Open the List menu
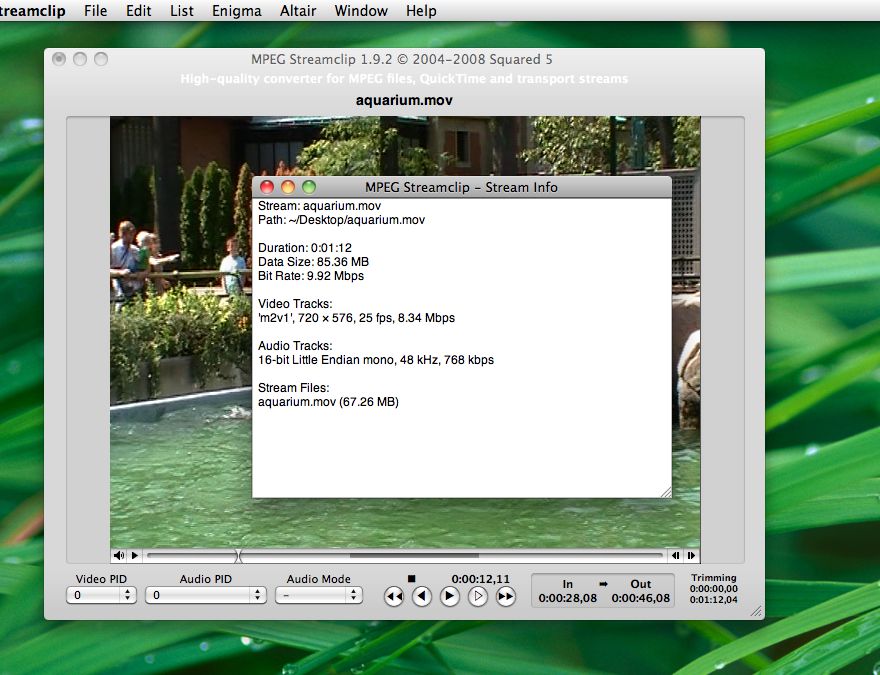 click(x=182, y=11)
